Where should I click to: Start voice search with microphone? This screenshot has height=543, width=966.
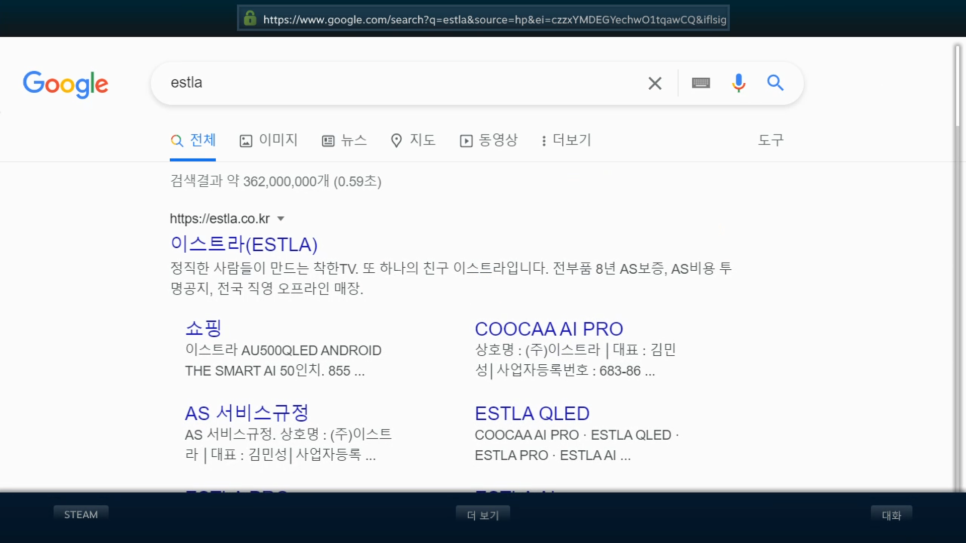coord(738,83)
